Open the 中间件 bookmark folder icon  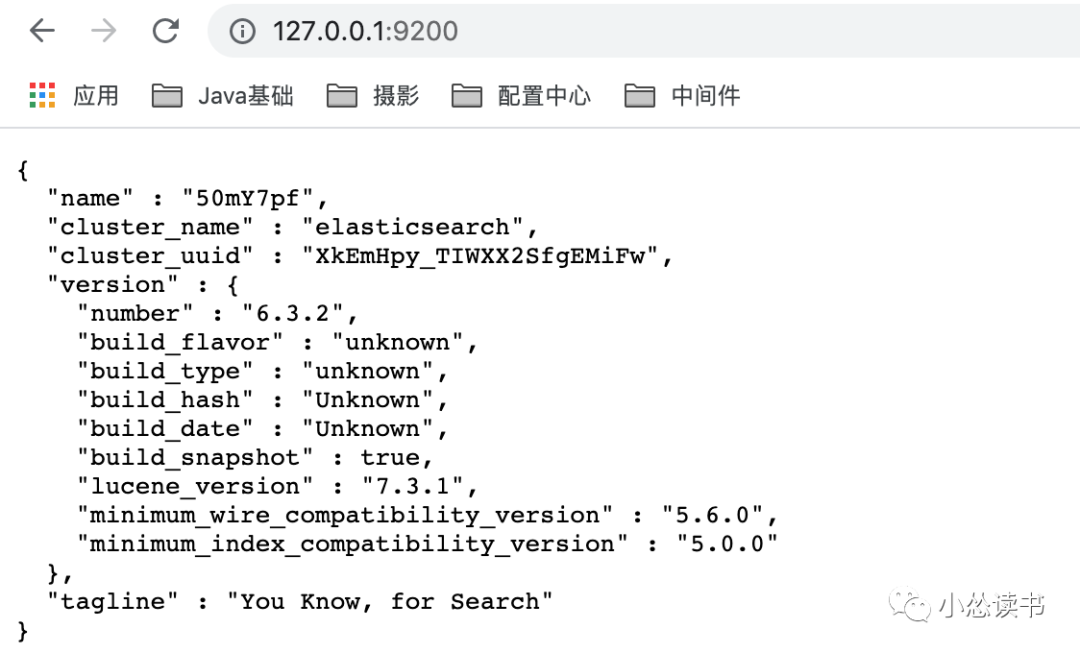pos(639,96)
